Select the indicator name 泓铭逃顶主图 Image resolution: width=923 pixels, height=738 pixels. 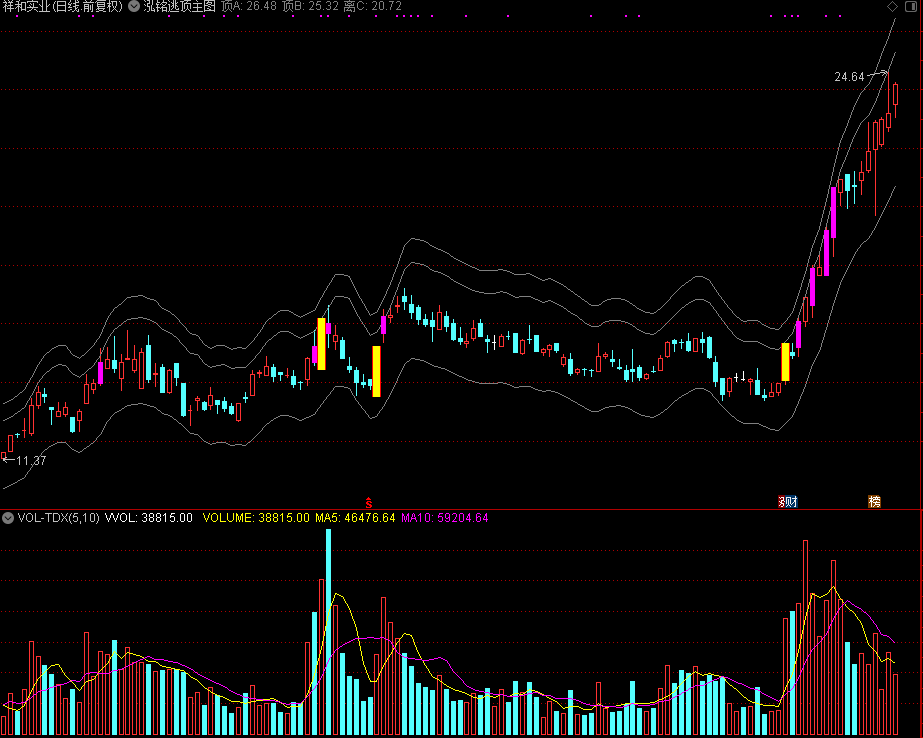(180, 6)
